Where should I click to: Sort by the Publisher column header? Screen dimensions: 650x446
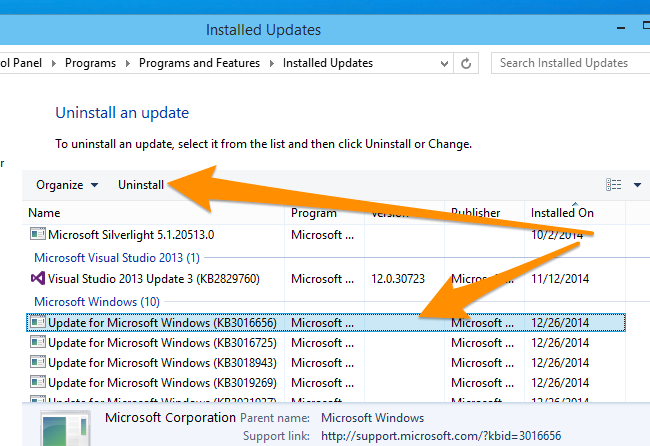click(475, 213)
